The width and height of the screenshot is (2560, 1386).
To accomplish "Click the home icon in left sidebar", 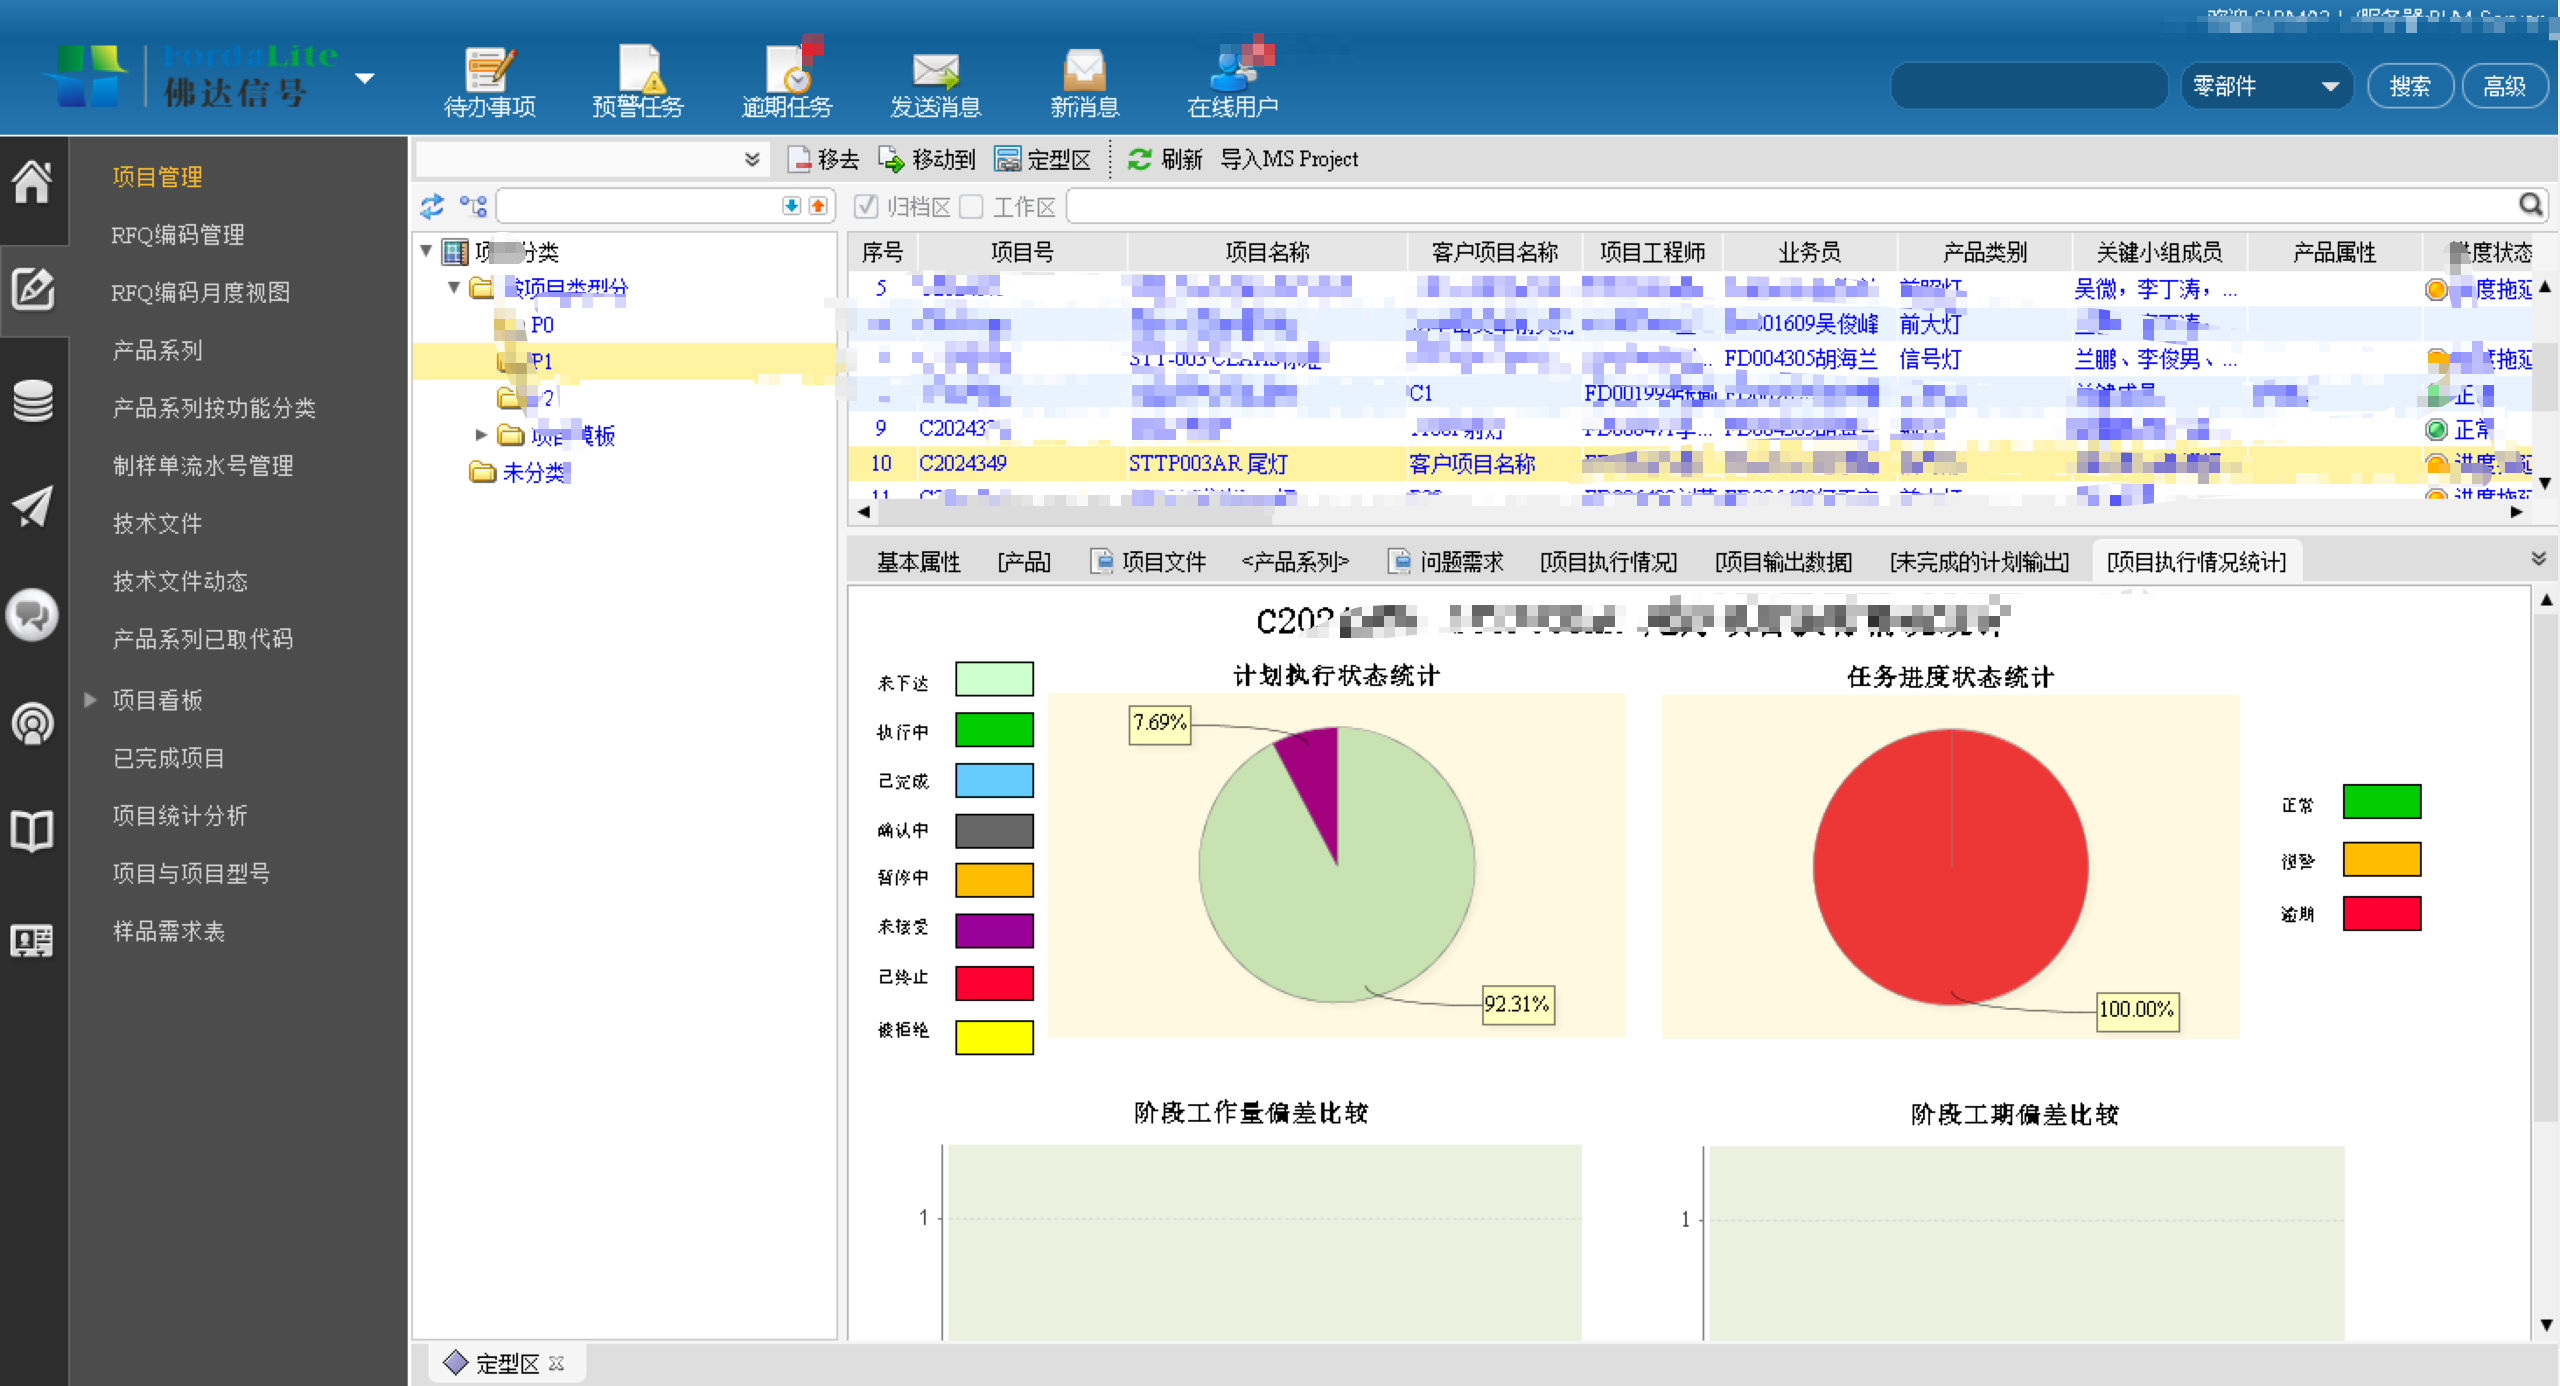I will click(x=32, y=182).
